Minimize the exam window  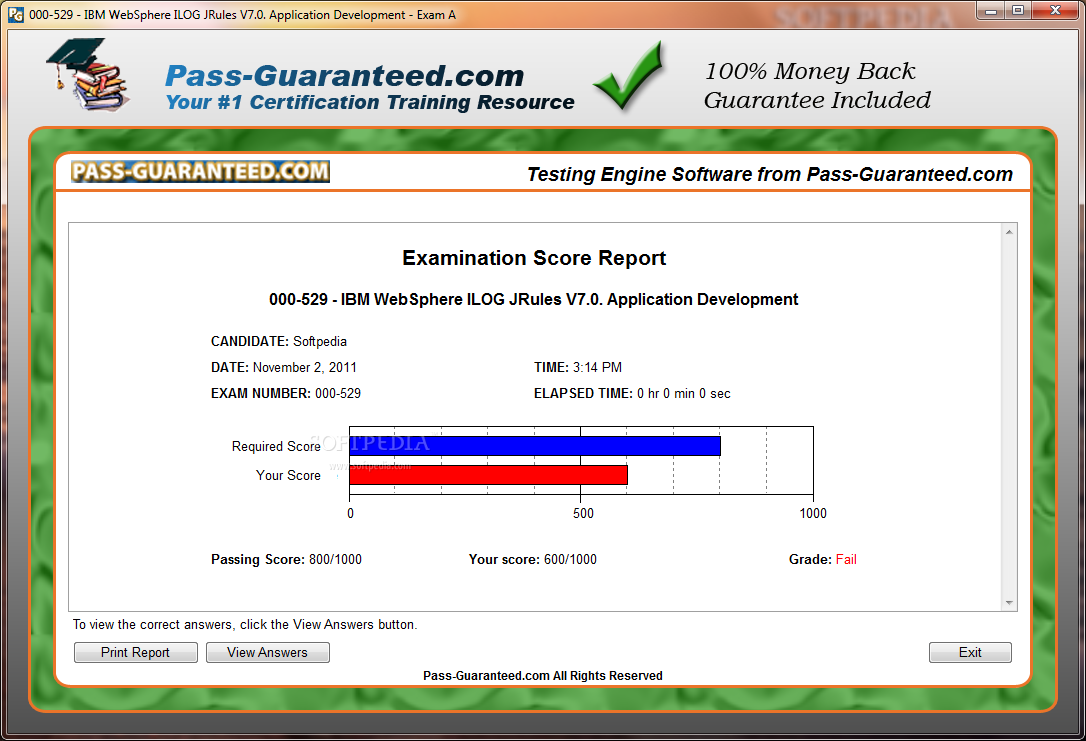coord(991,10)
